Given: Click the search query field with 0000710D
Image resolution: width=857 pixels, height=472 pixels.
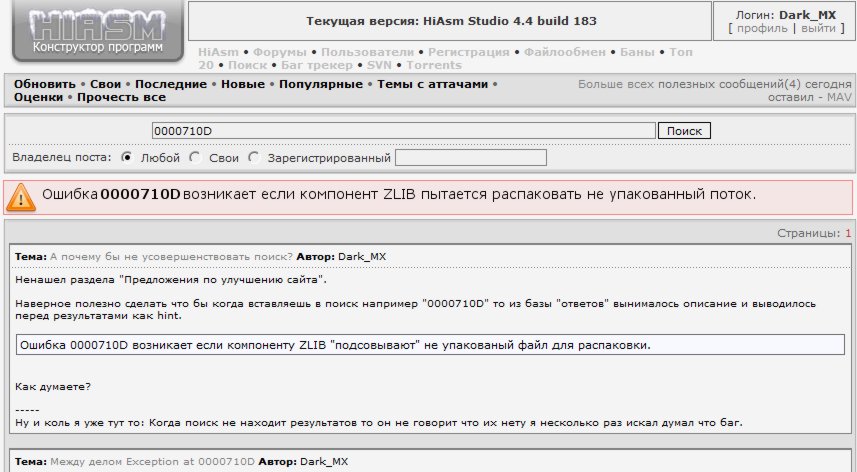Looking at the screenshot, I should pos(403,131).
